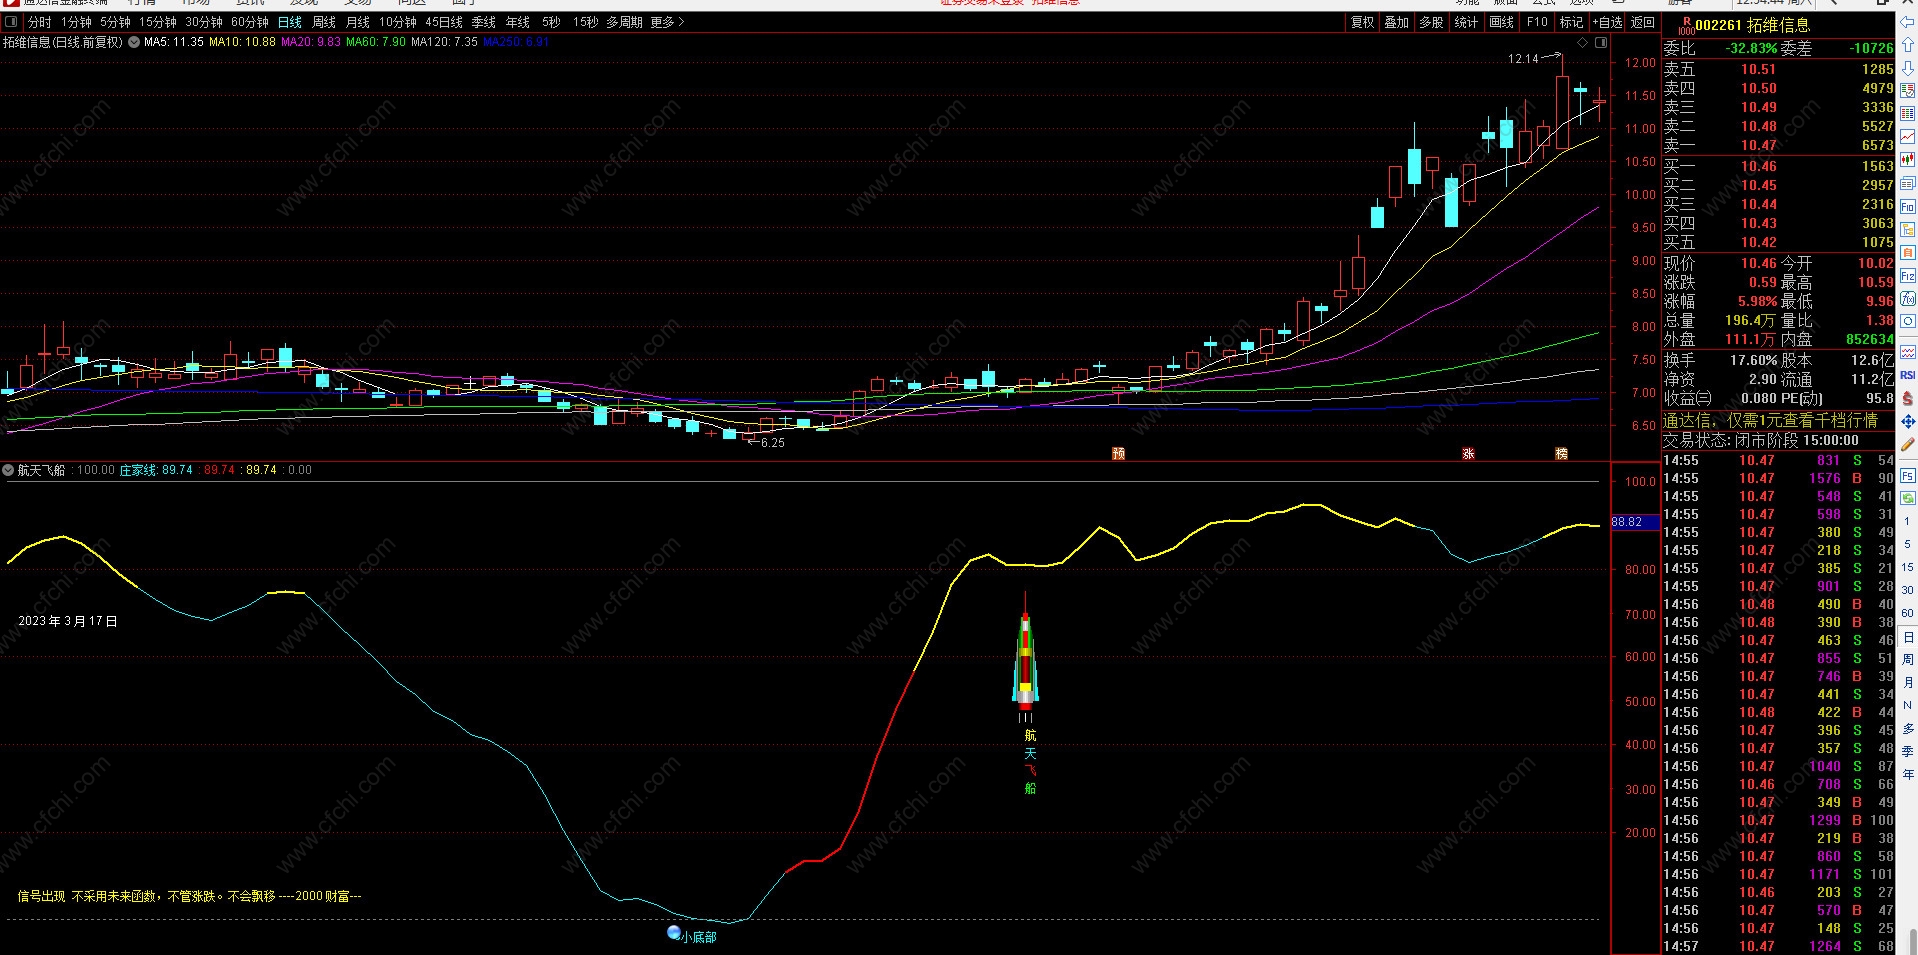
Task: Open the 通达信 千档行情 promo link
Action: point(1769,421)
